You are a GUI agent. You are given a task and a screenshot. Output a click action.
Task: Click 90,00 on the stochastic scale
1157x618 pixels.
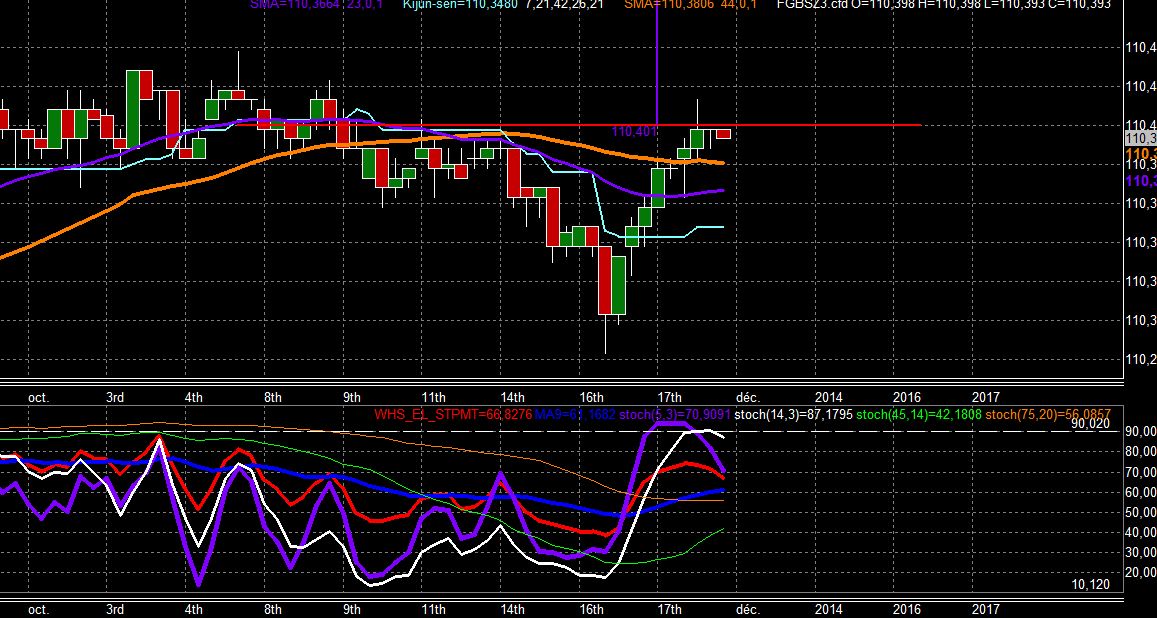[x=1142, y=431]
